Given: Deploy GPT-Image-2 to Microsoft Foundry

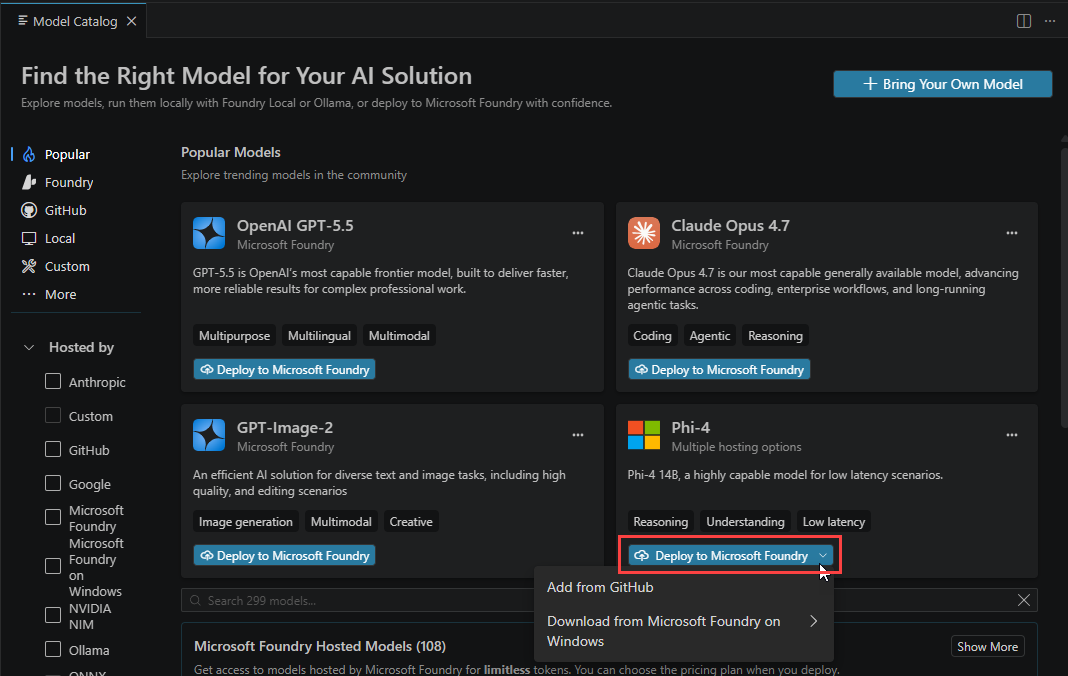Looking at the screenshot, I should pyautogui.click(x=285, y=555).
